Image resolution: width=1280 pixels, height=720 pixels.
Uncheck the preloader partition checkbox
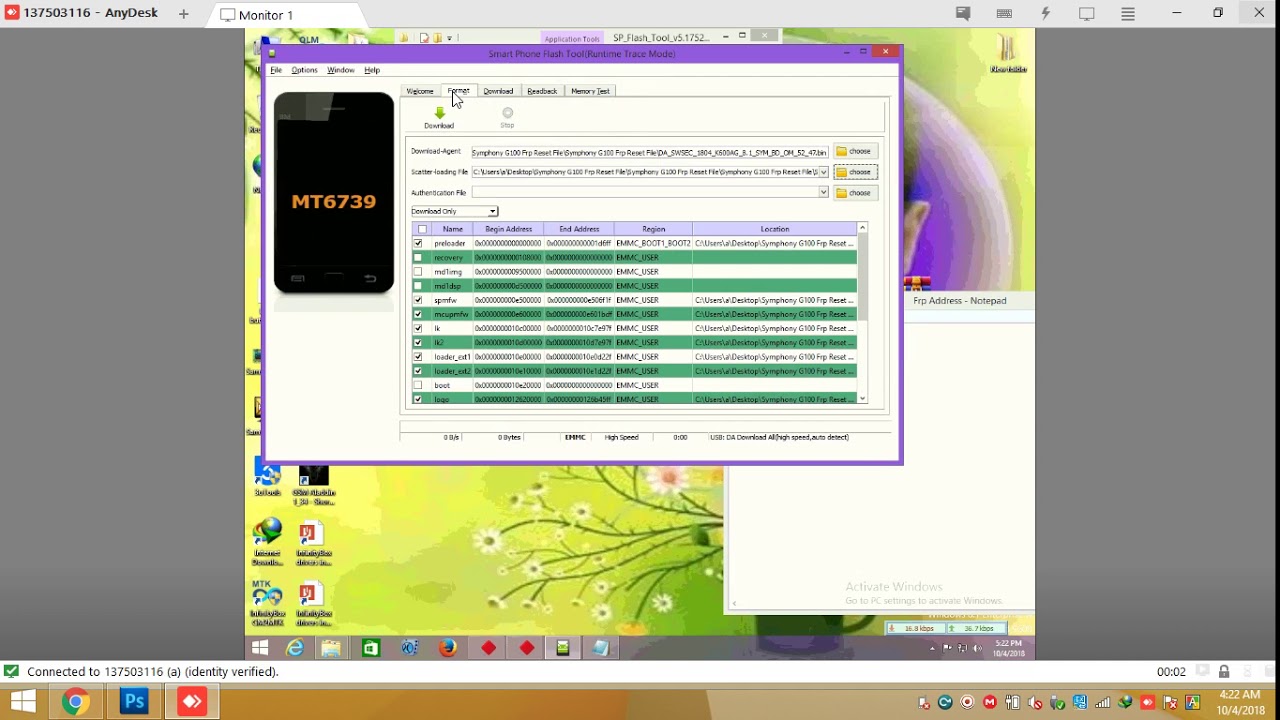[x=418, y=243]
